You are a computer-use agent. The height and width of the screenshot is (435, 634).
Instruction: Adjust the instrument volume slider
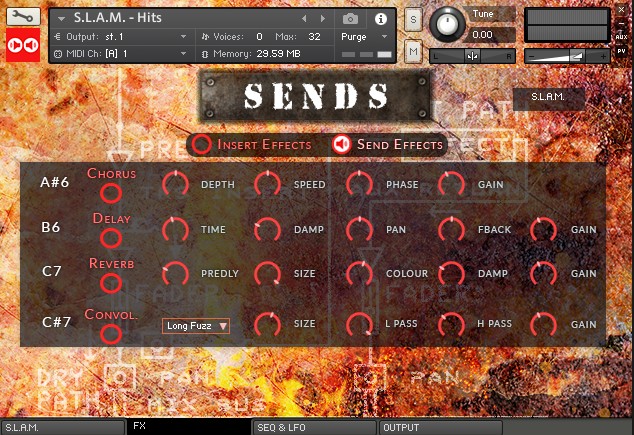click(x=567, y=56)
